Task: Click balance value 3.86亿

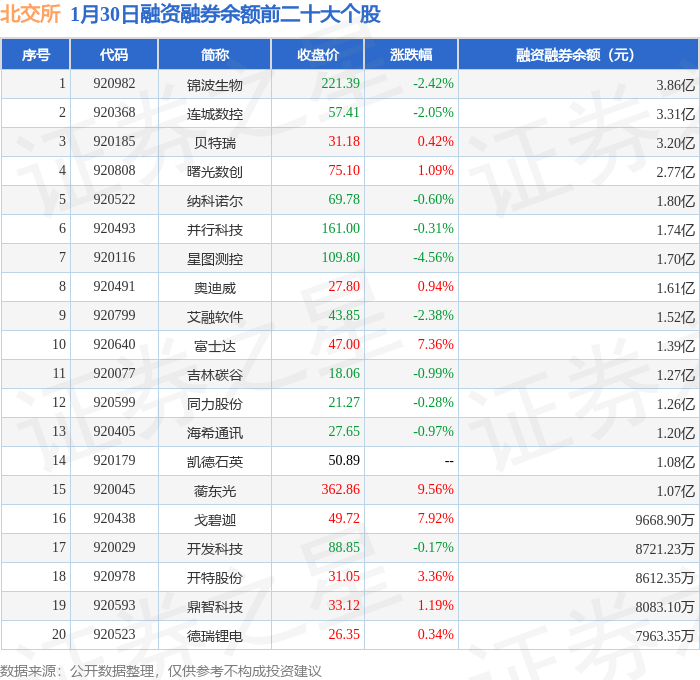Action: point(675,85)
